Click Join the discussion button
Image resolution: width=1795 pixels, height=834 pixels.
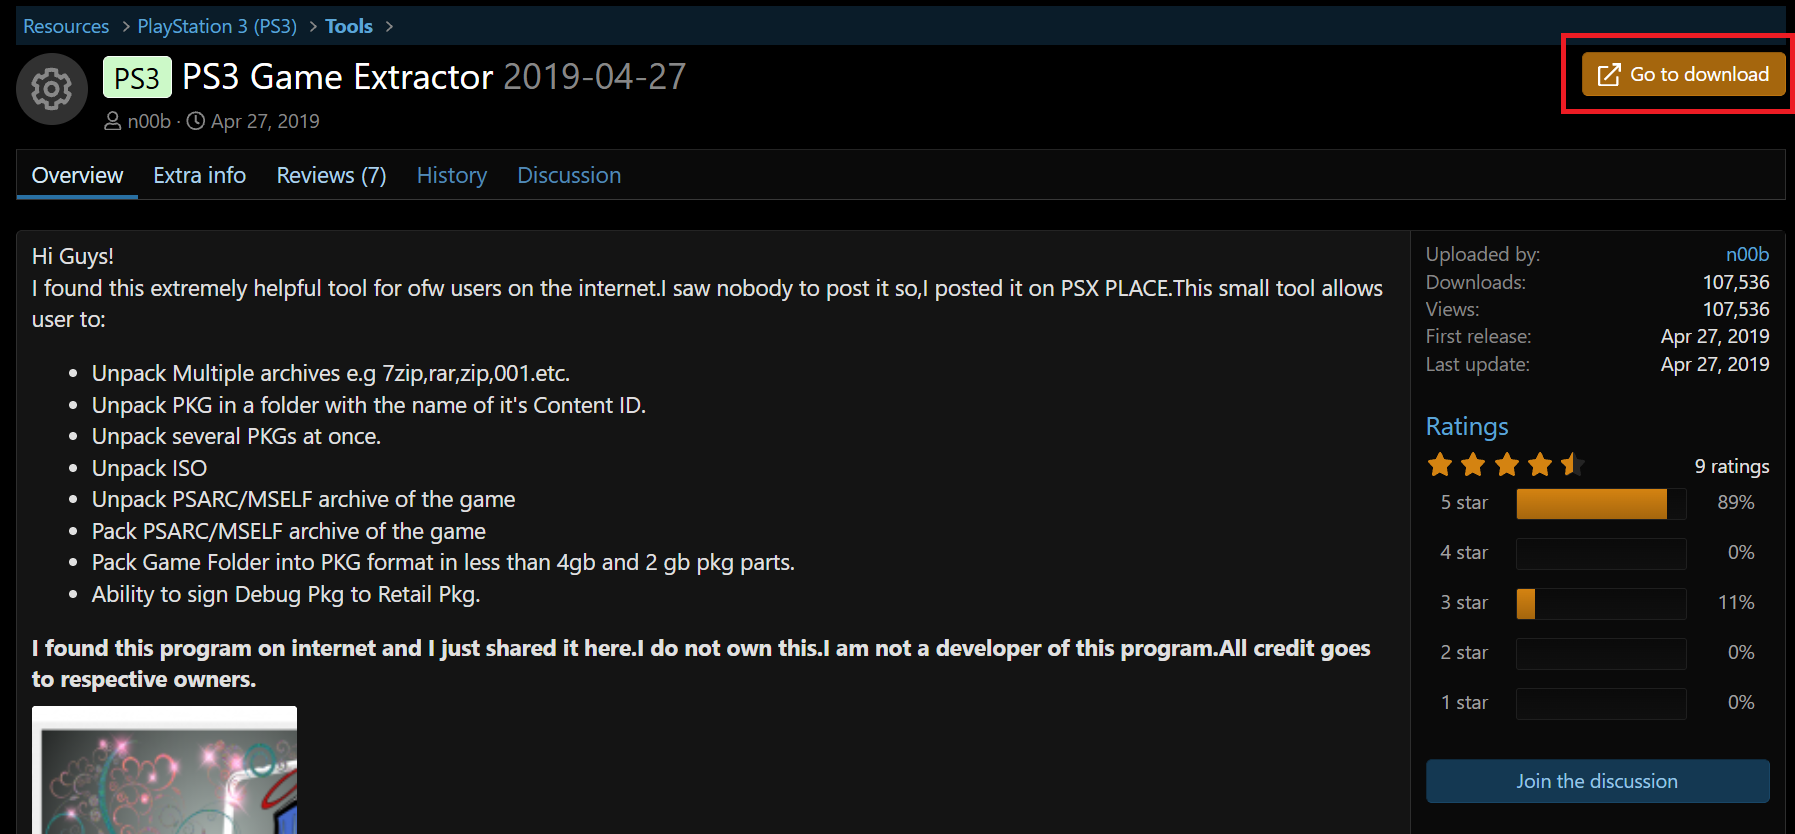(x=1597, y=781)
